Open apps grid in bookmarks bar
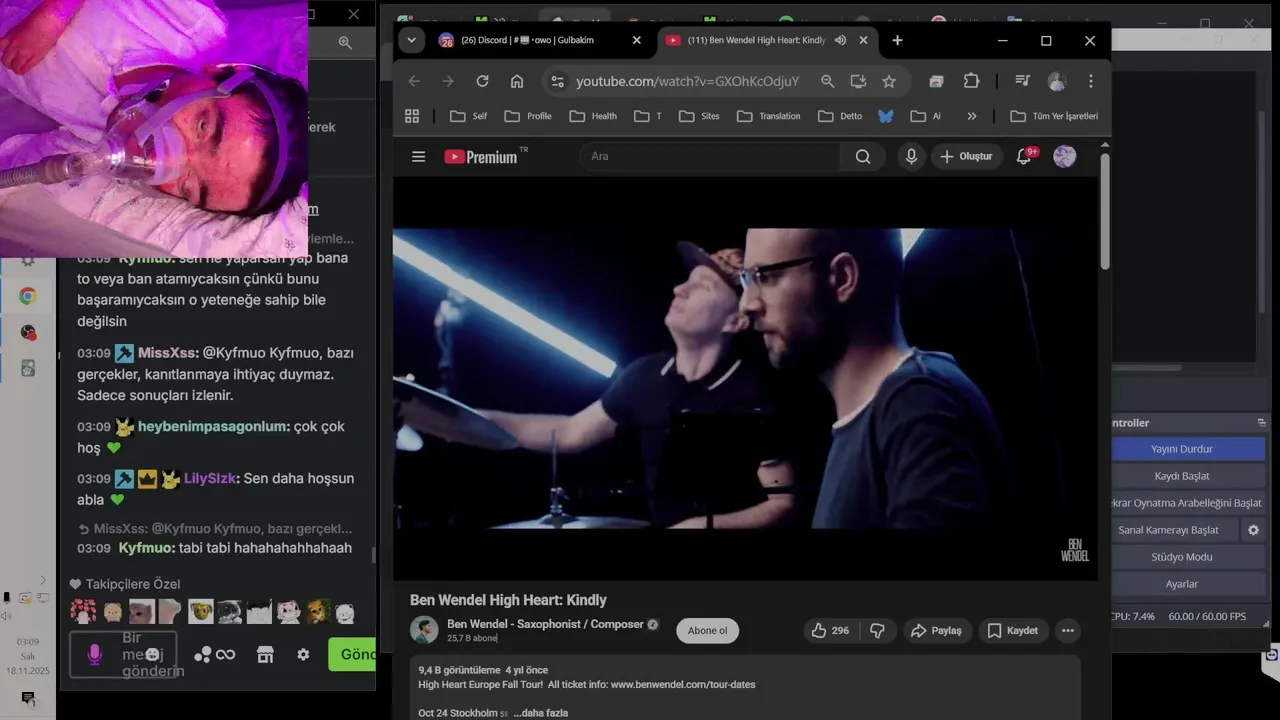Screen dimensions: 1280x720 tap(412, 116)
